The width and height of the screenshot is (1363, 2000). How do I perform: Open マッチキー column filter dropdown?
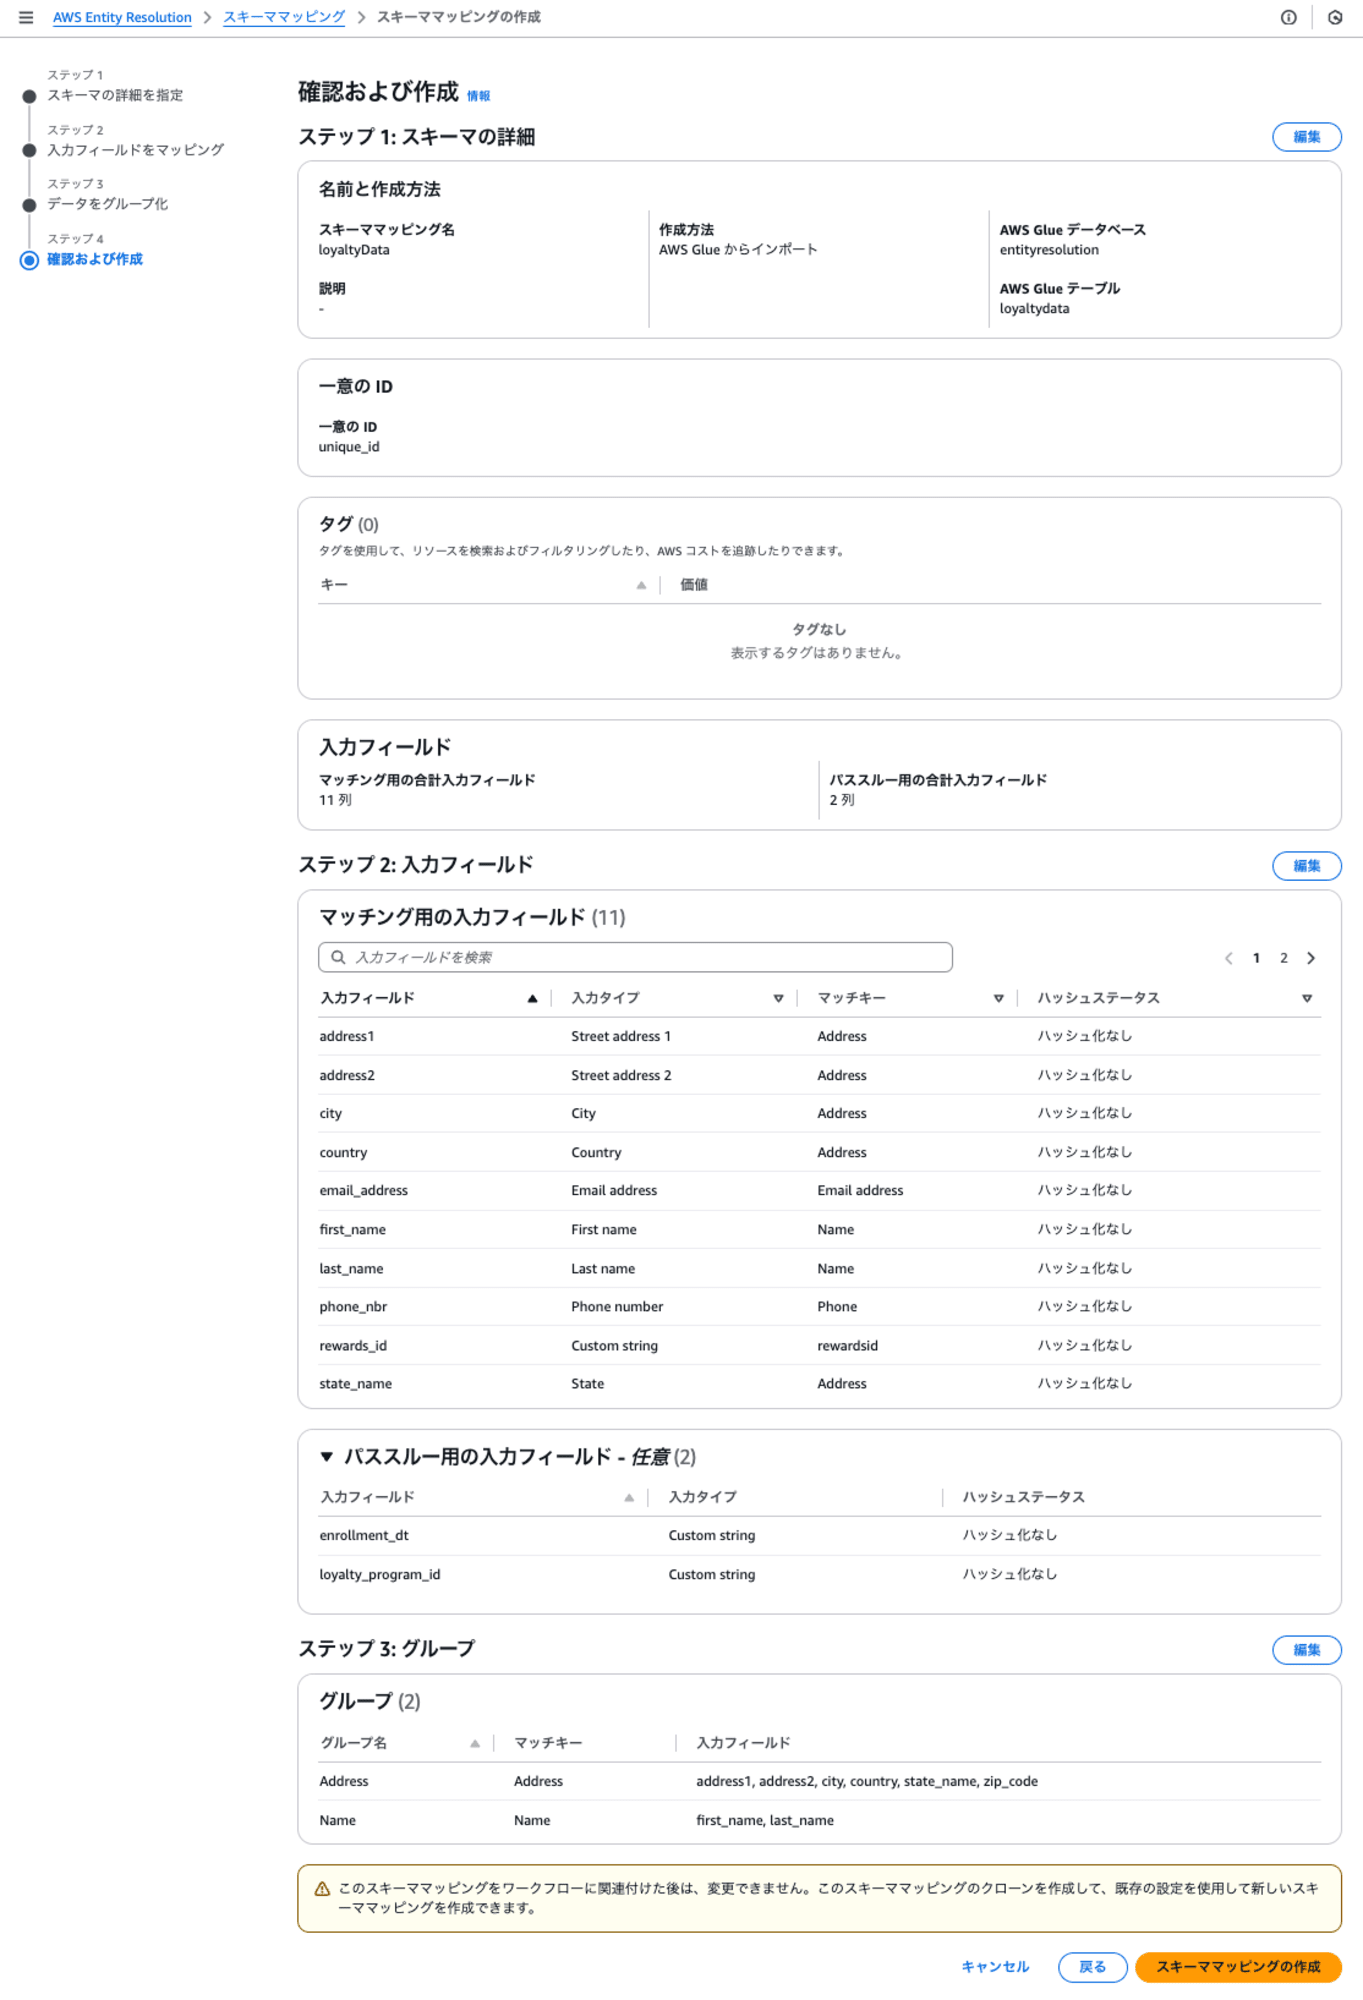pos(998,998)
